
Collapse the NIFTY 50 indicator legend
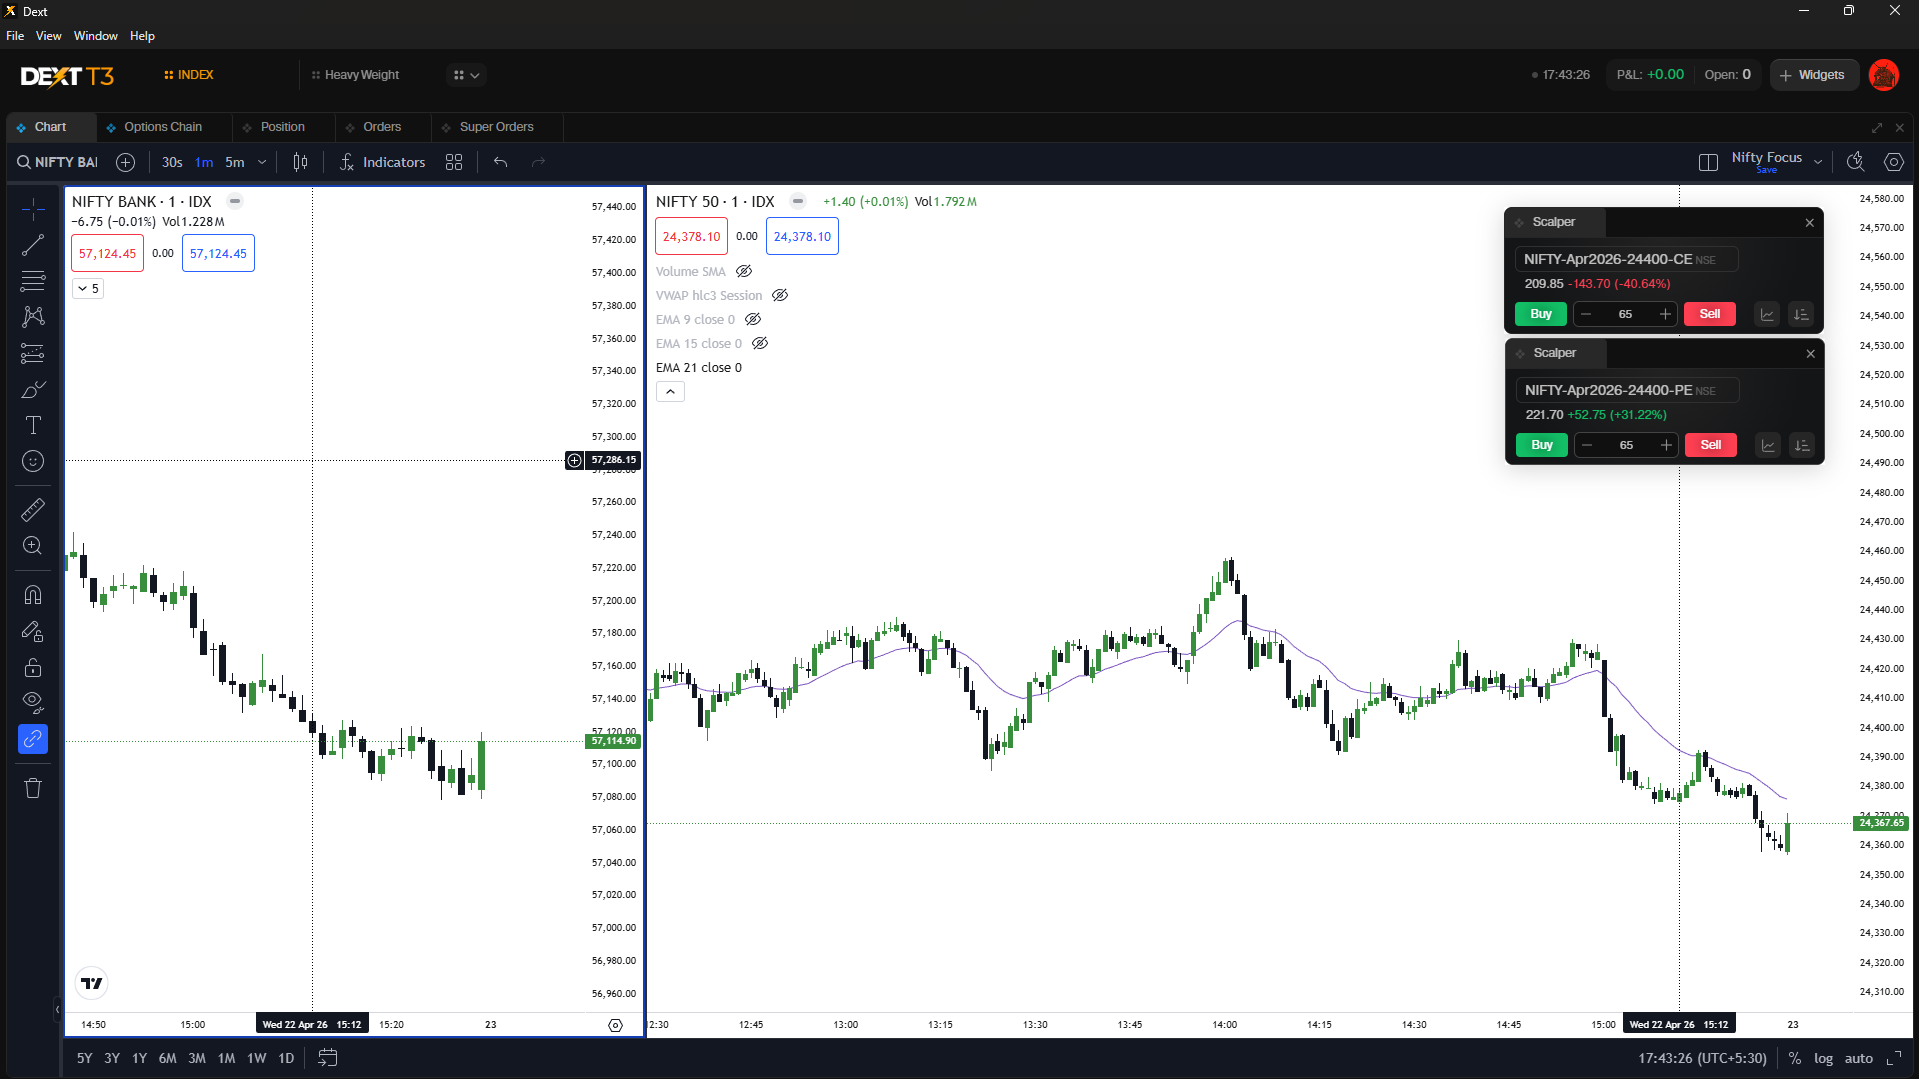(x=670, y=392)
